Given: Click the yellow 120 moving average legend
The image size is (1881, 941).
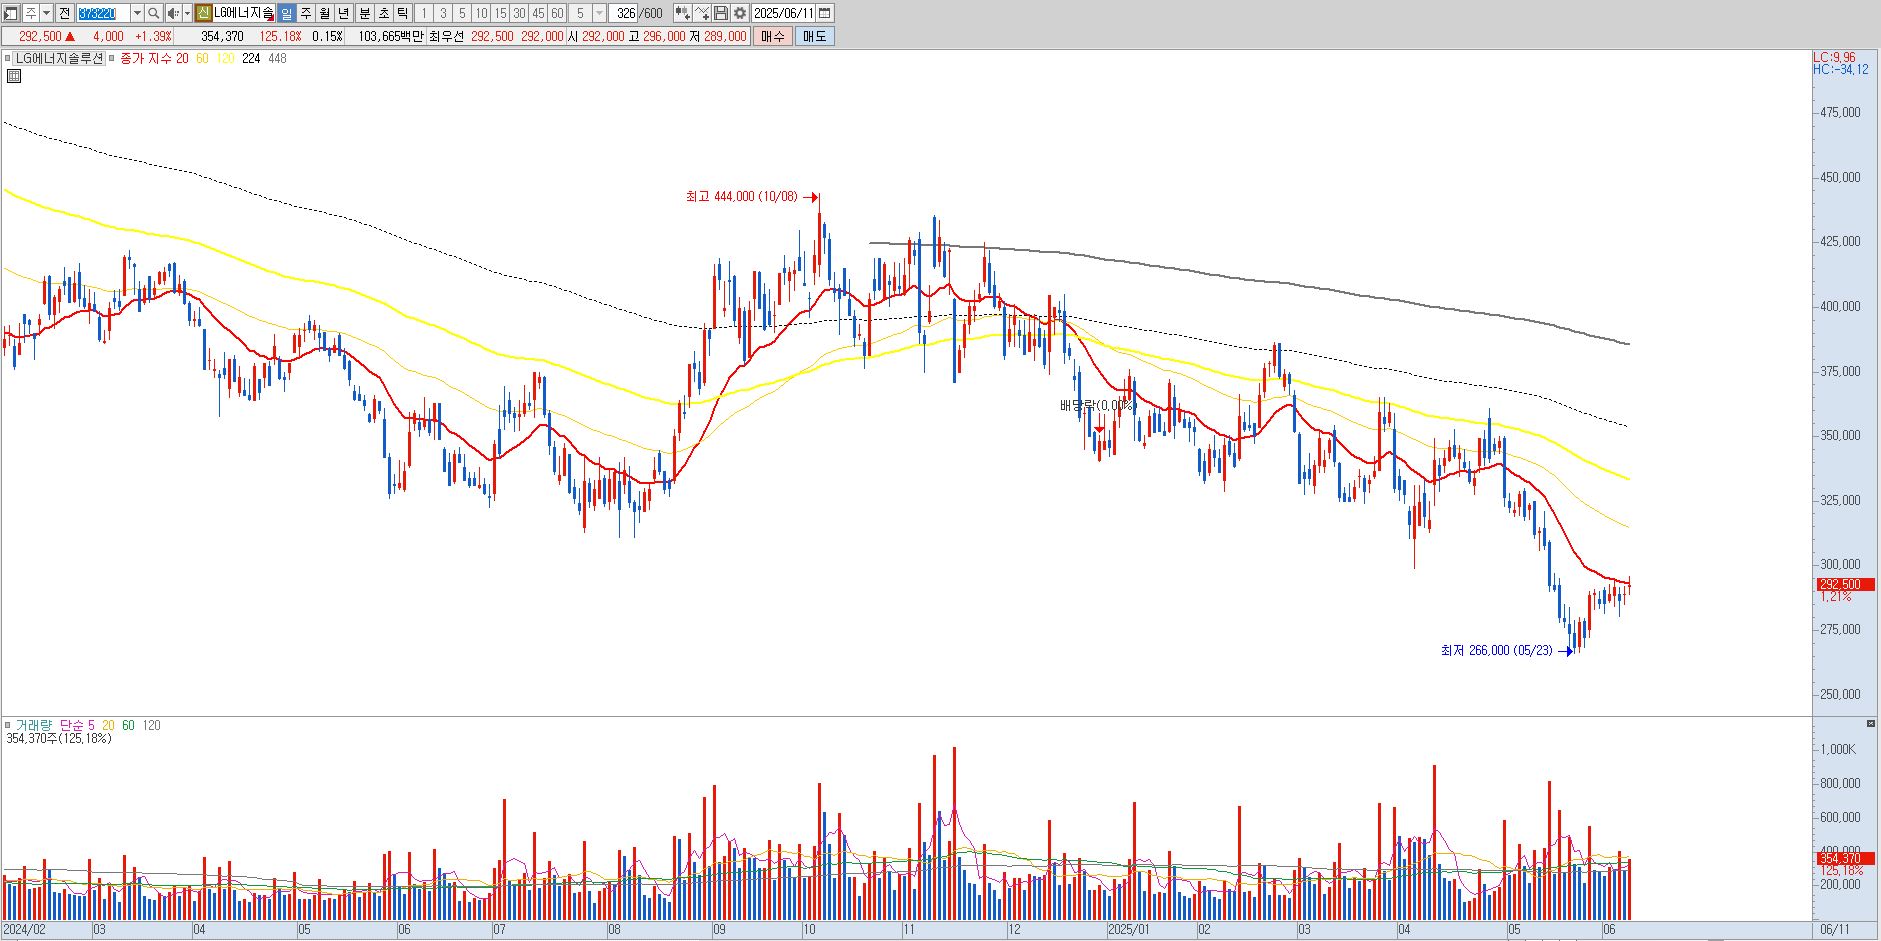Looking at the screenshot, I should coord(225,58).
